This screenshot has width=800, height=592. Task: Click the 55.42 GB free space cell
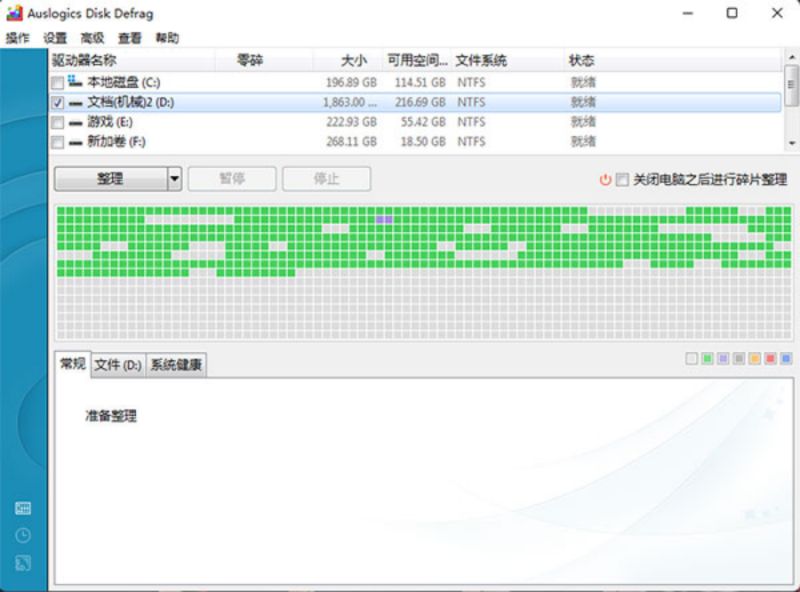pos(423,122)
